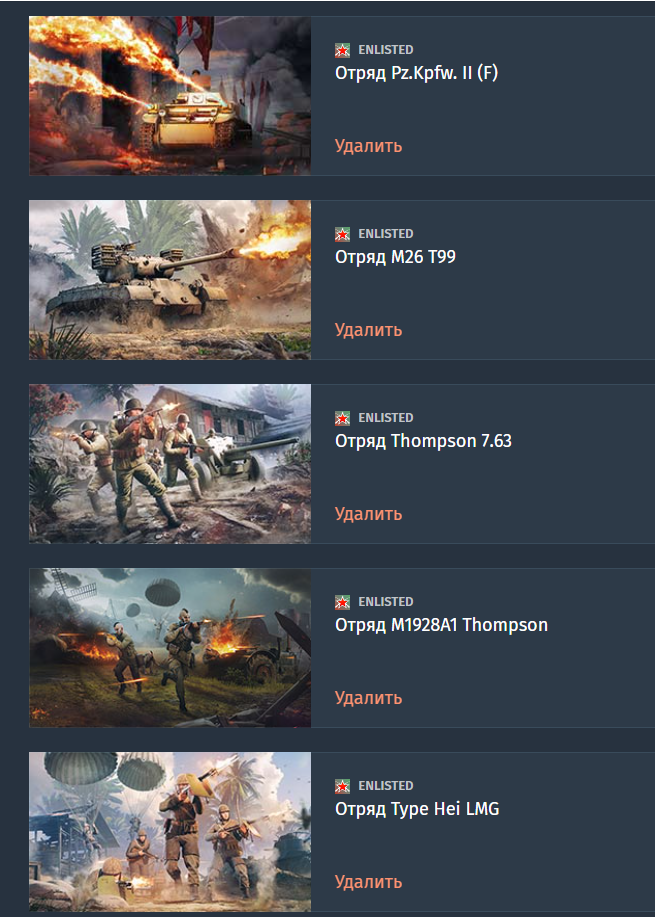Viewport: 655px width, 917px height.
Task: Click the Enlisted star icon above Отряд M26 T99
Action: pyautogui.click(x=342, y=235)
